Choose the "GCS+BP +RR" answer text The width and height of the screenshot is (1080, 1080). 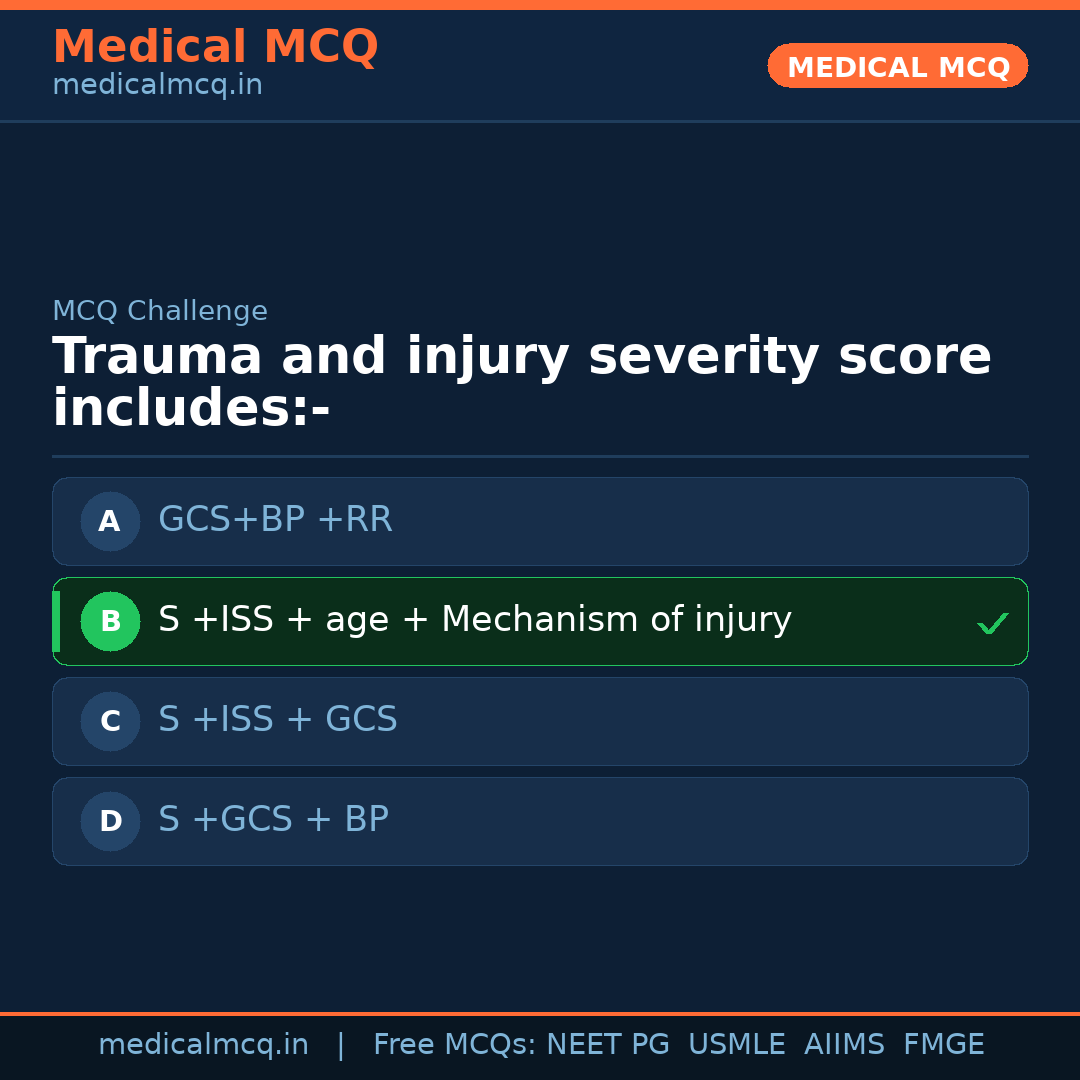coord(275,520)
